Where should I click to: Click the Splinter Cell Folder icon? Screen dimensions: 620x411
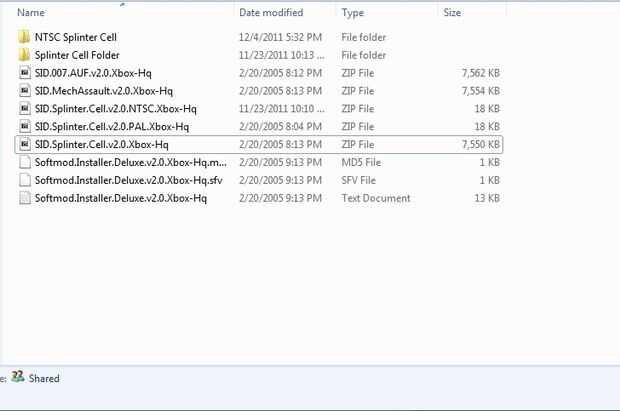click(x=25, y=55)
